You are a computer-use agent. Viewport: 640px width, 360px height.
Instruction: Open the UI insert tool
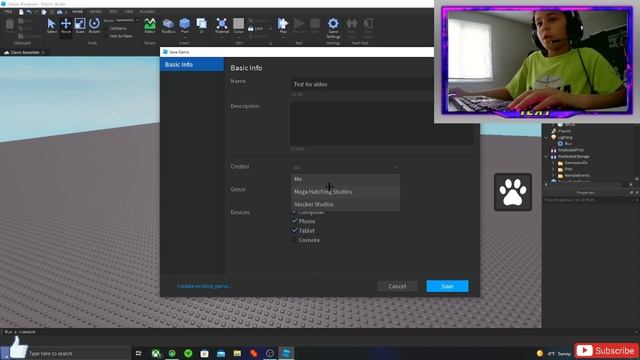point(202,25)
